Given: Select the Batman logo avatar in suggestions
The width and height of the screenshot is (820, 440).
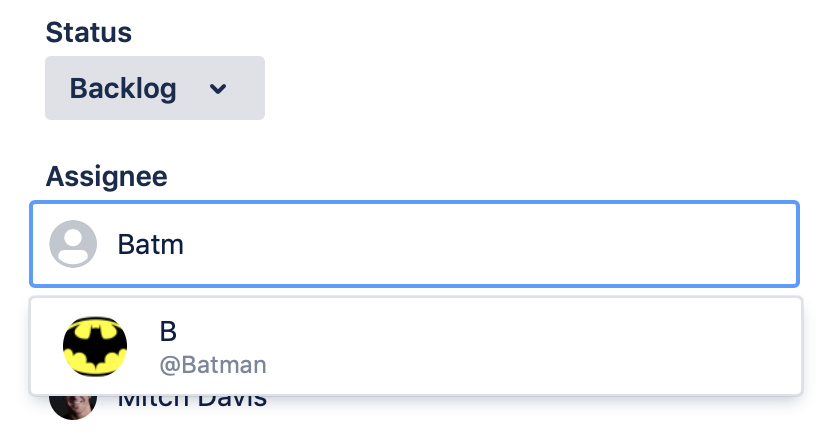Looking at the screenshot, I should [95, 346].
